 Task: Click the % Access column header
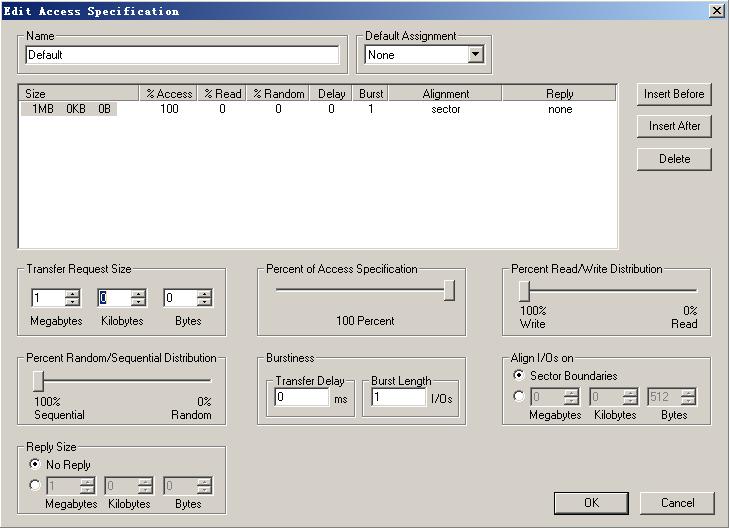tap(168, 94)
